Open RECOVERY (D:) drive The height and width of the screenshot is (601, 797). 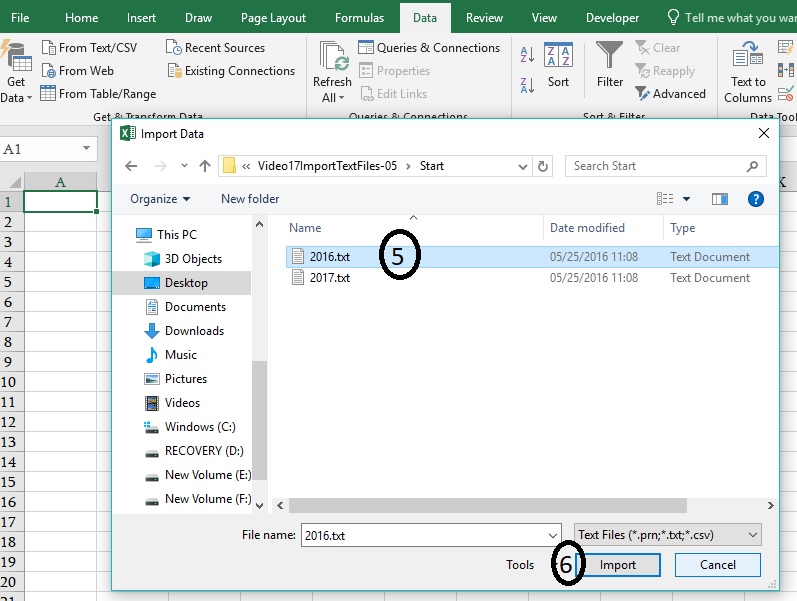tap(194, 450)
